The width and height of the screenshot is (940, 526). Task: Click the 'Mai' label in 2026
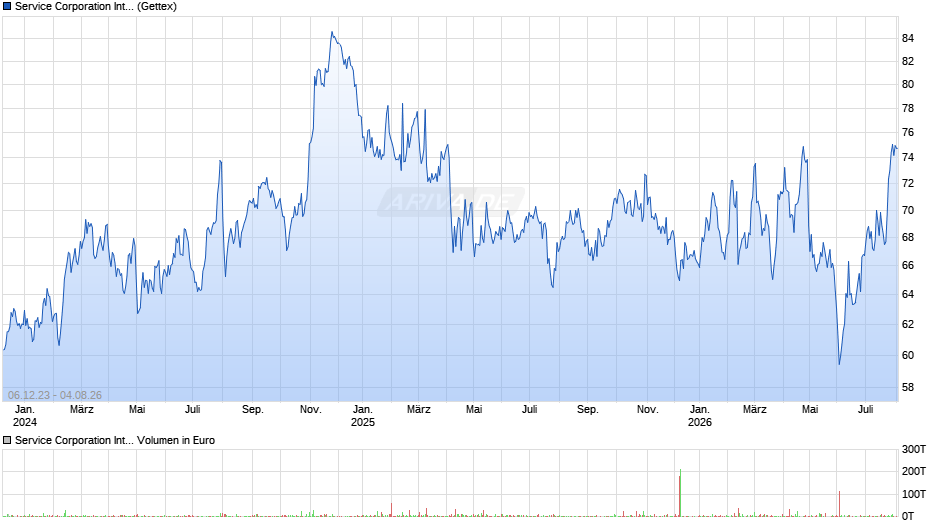point(810,410)
